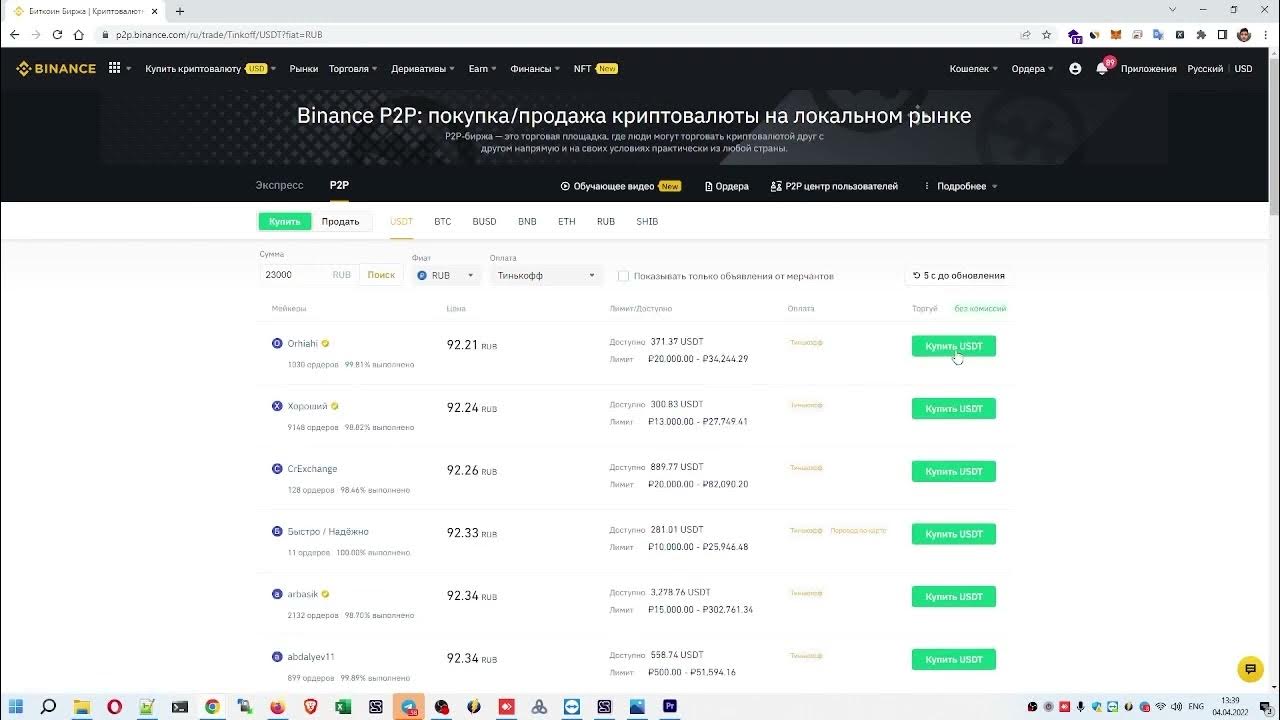Open Firefox from taskbar

277,706
